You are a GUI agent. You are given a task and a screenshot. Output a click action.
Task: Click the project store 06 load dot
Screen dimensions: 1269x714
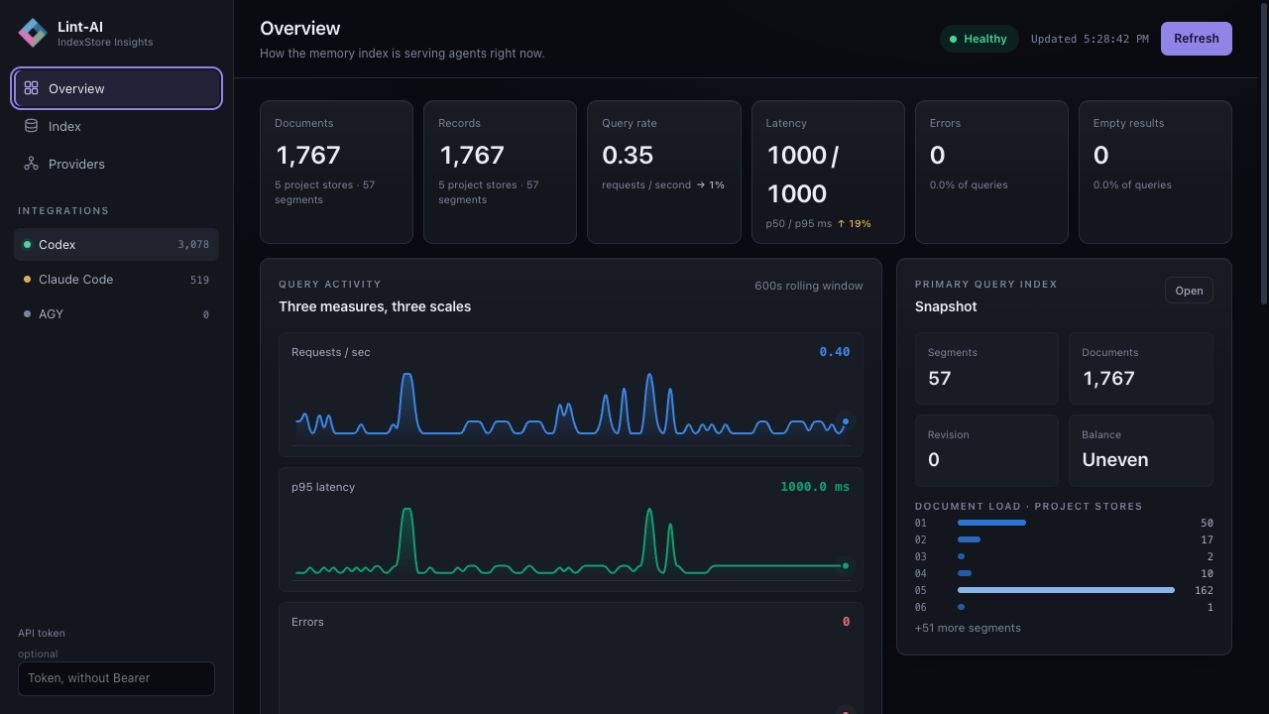click(x=961, y=607)
